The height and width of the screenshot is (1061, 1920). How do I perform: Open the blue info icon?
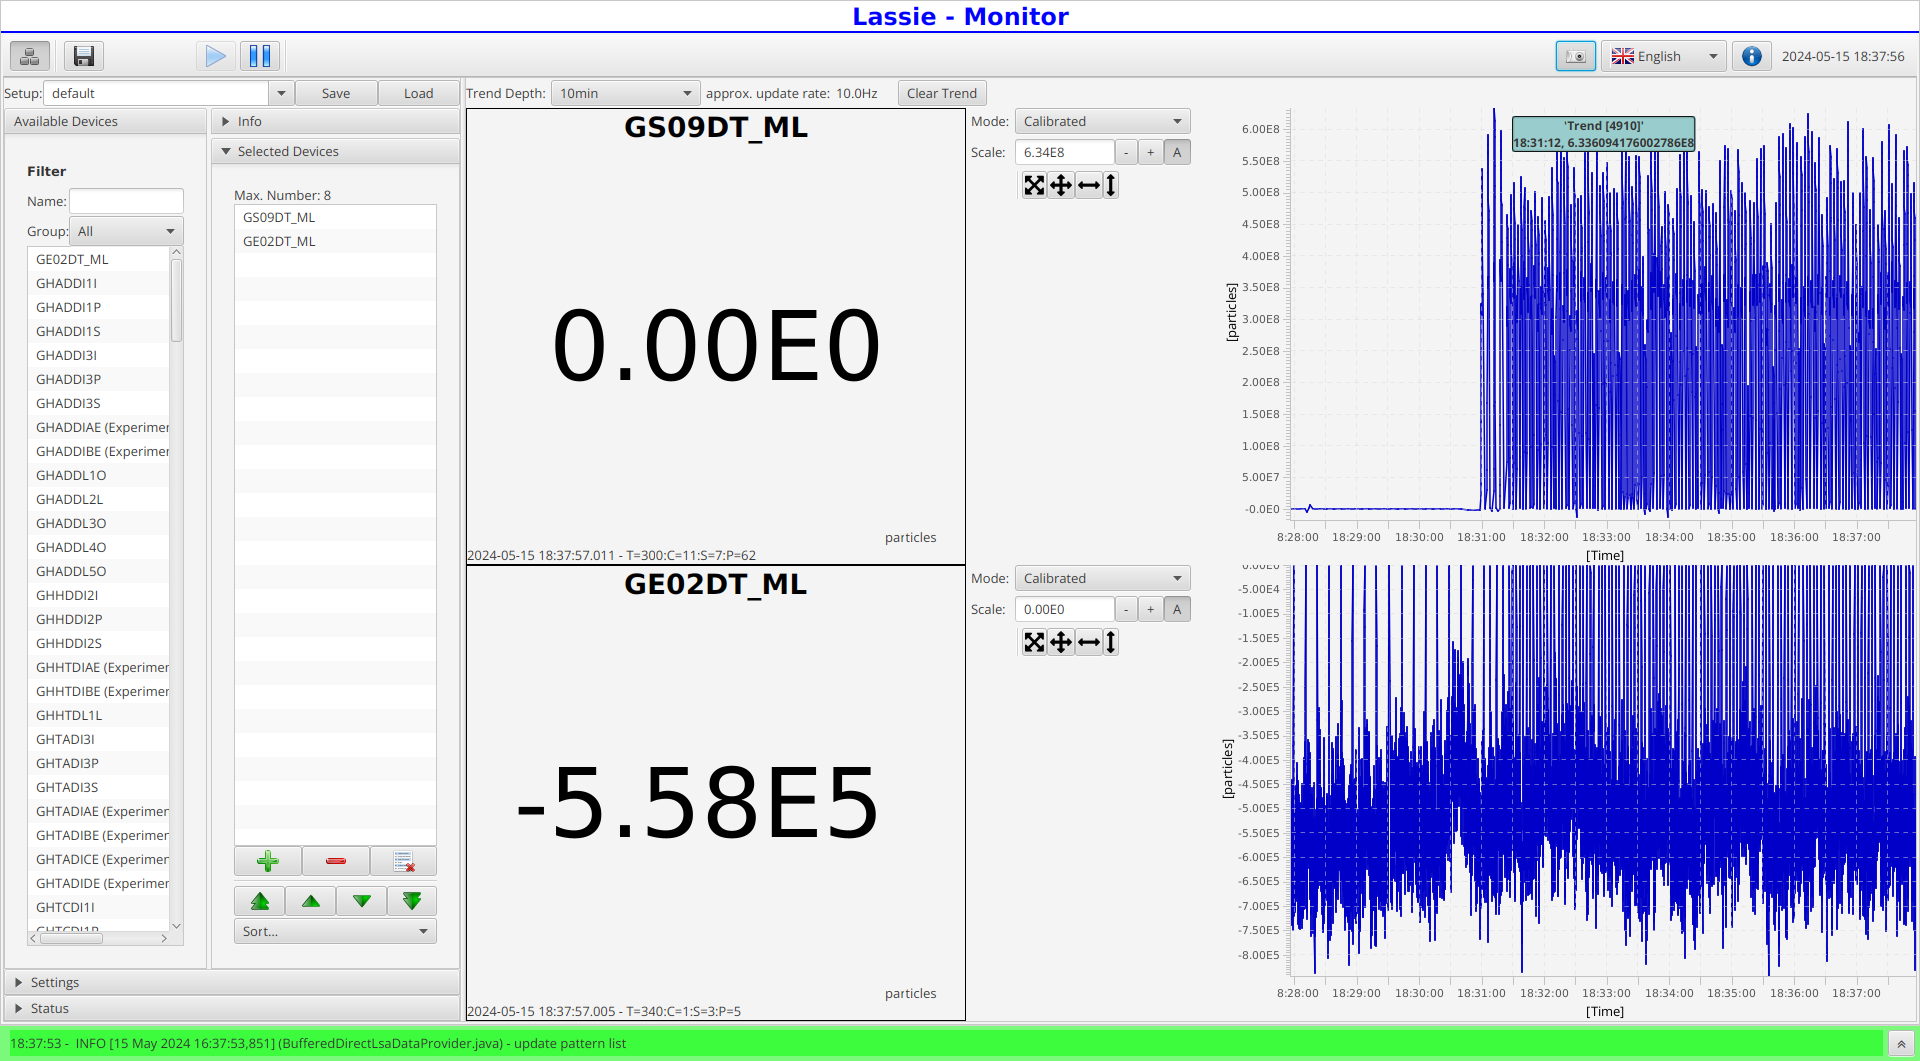[1751, 56]
